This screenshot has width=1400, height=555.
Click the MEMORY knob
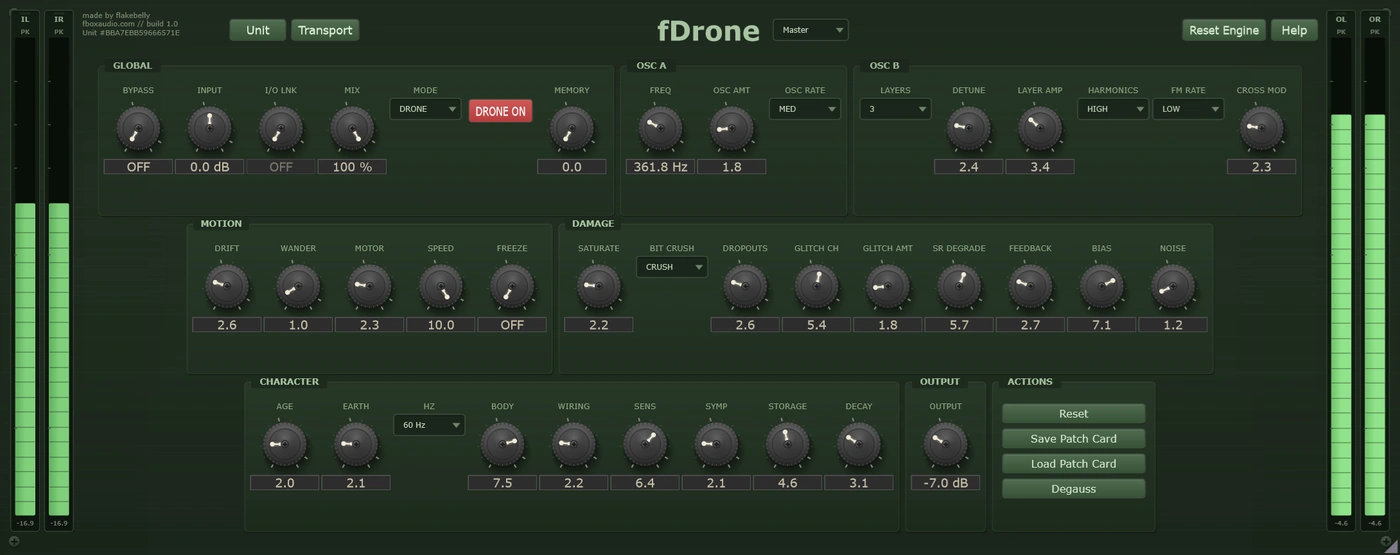tap(572, 129)
